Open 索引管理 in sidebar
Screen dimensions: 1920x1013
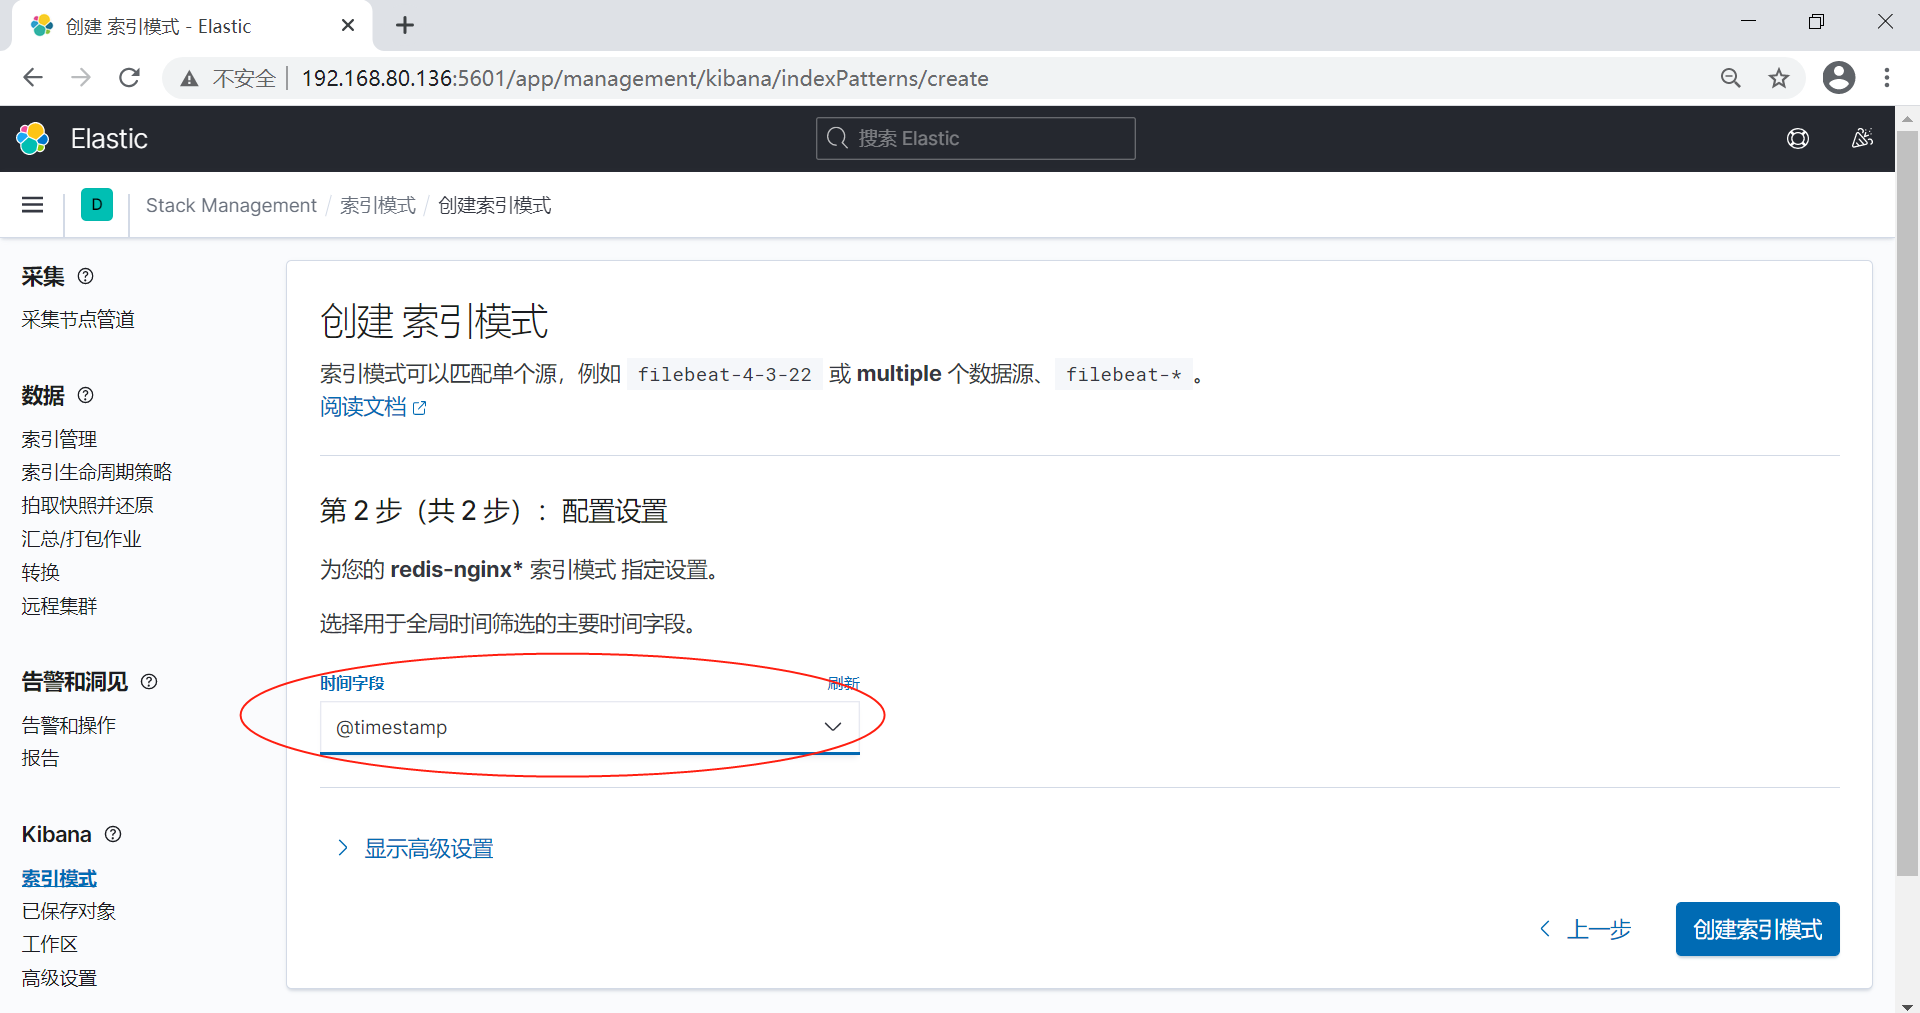(x=59, y=439)
